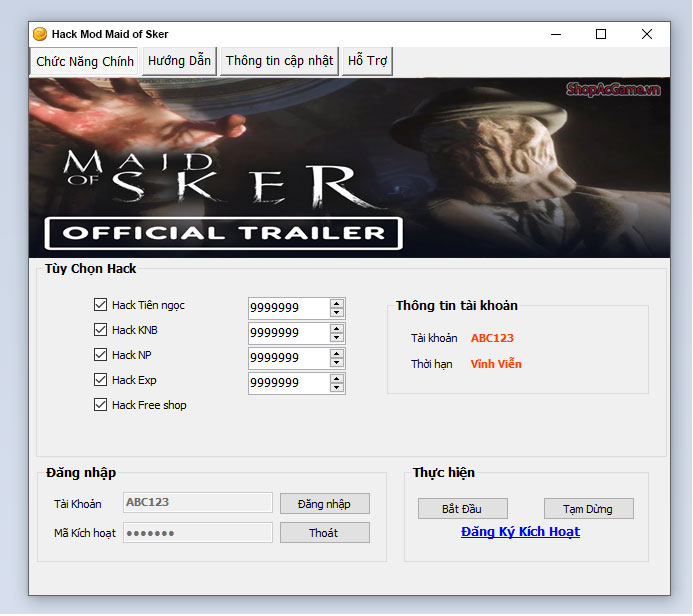This screenshot has height=616, width=693.
Task: Click the orange app icon in title bar
Action: pyautogui.click(x=40, y=34)
